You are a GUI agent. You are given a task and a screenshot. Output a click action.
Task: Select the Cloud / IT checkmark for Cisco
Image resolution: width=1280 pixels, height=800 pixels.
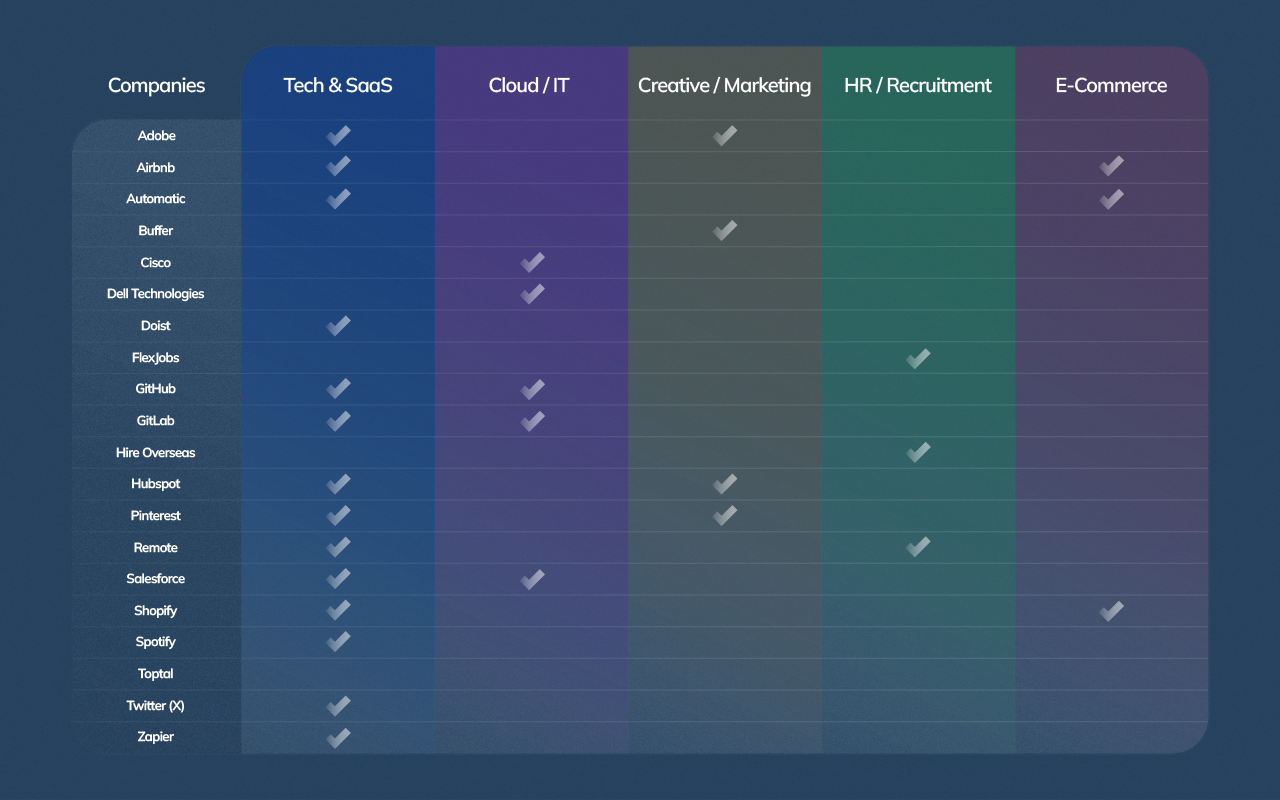point(531,262)
